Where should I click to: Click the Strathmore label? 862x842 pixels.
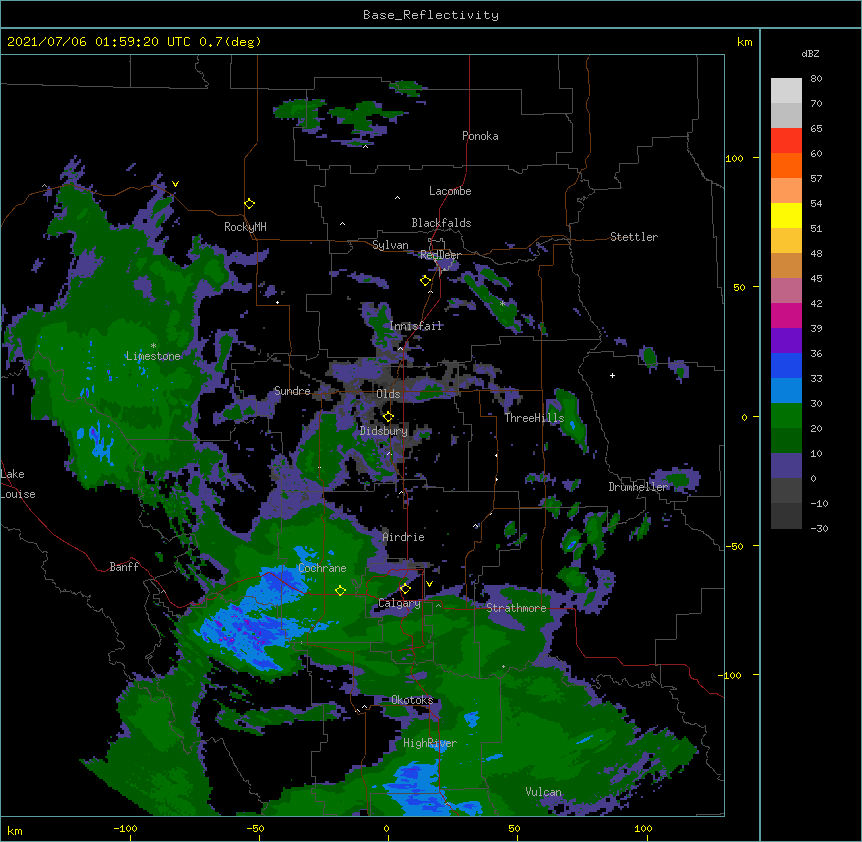point(516,608)
